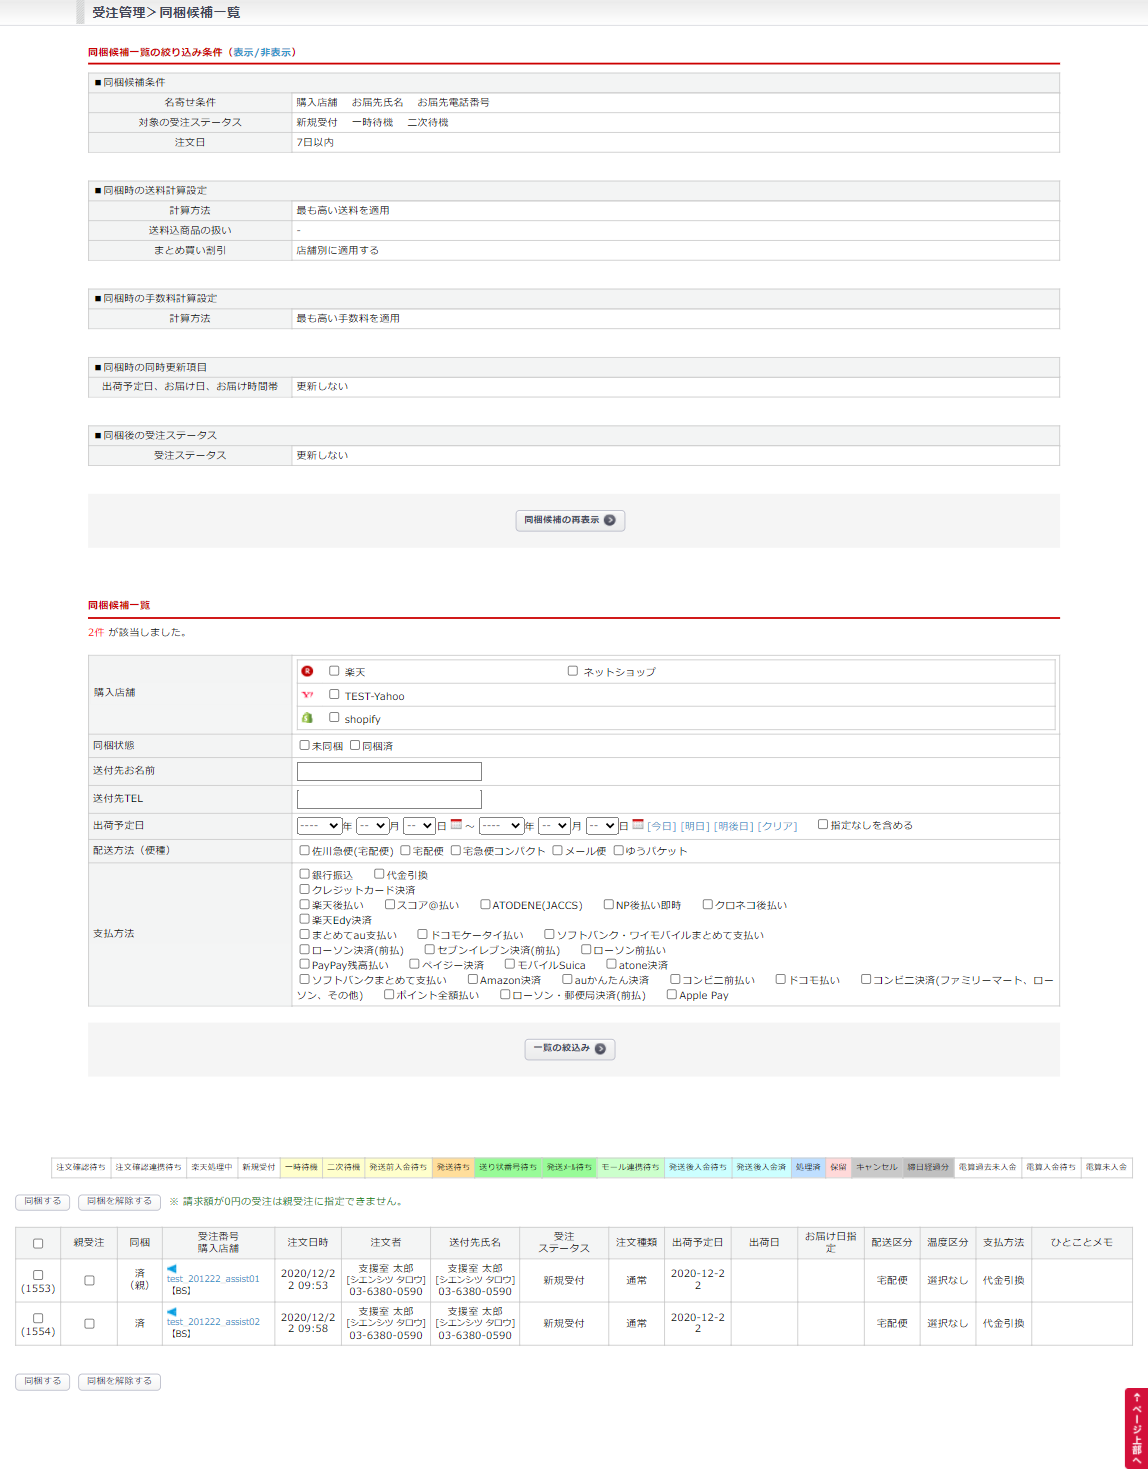
Task: Tick the 未同梱 status checkbox
Action: (304, 745)
